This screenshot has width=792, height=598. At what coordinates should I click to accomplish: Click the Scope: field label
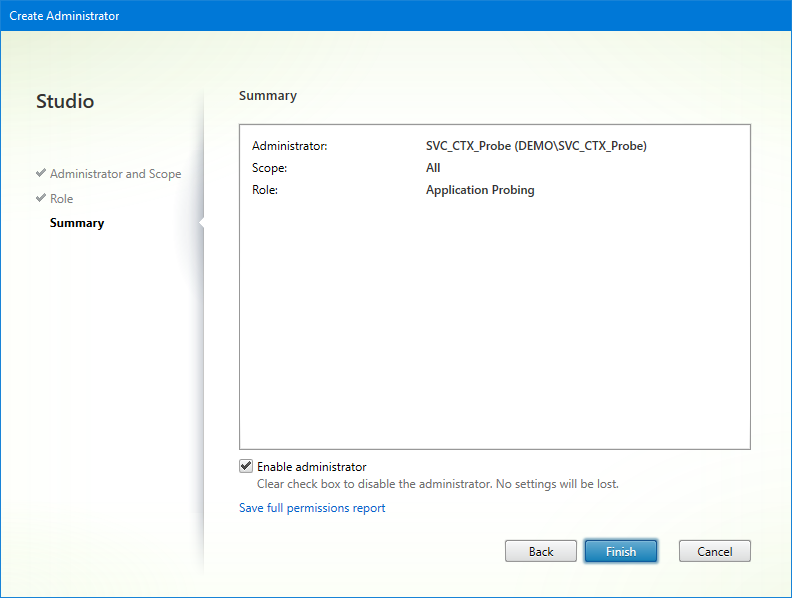[269, 168]
